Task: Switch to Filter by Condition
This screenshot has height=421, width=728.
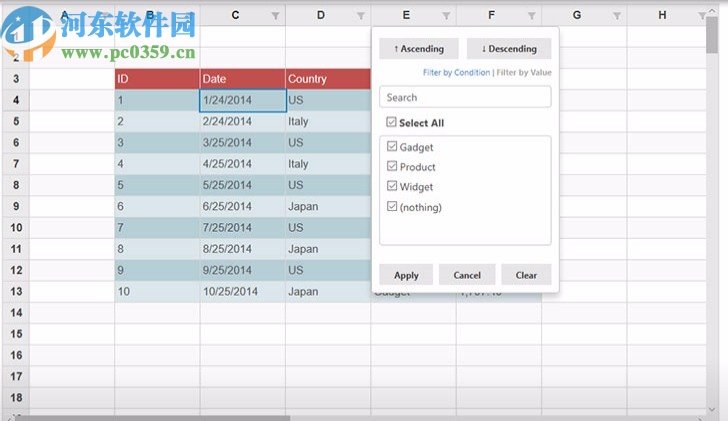Action: 456,73
